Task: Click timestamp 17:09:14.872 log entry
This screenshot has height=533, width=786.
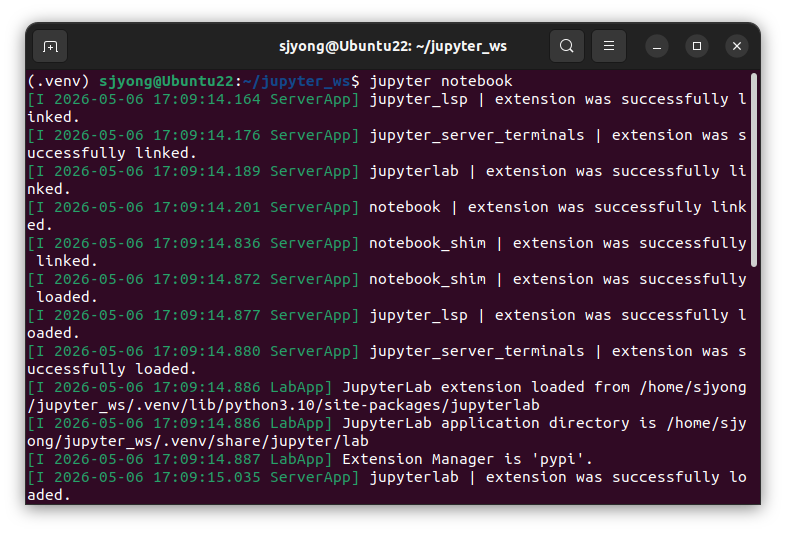Action: click(x=207, y=279)
